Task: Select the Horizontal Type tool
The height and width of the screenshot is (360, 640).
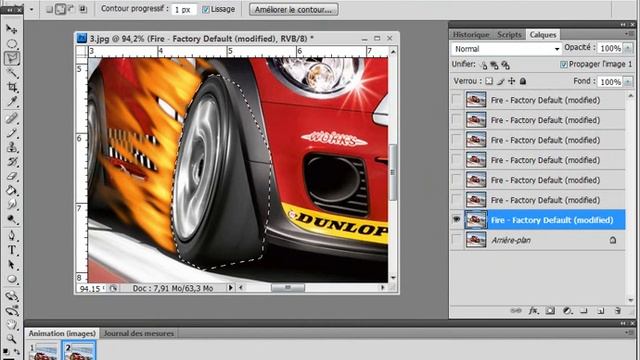Action: pyautogui.click(x=11, y=250)
